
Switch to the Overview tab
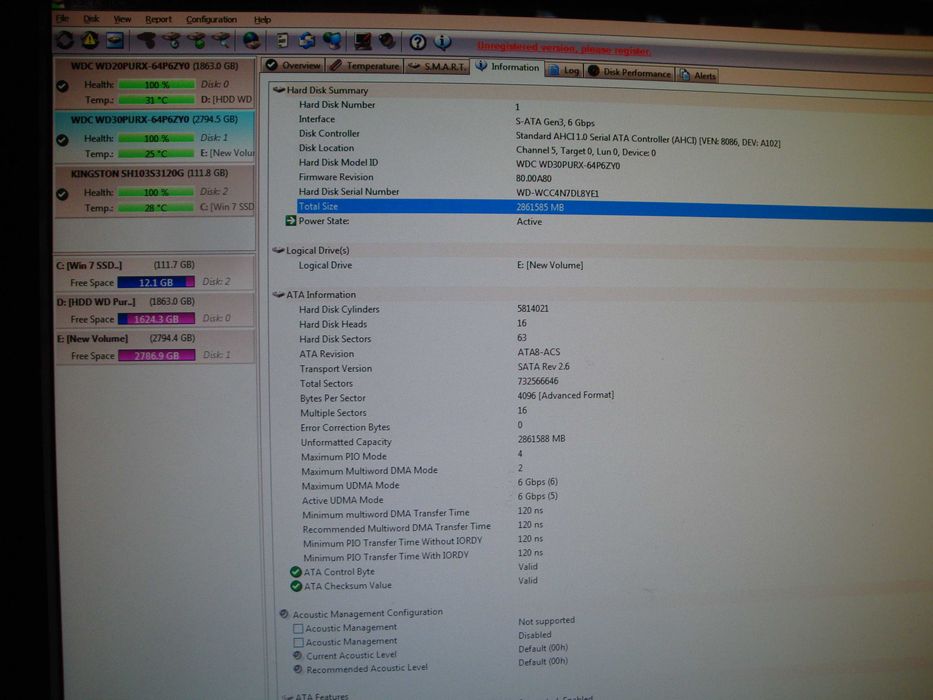293,65
